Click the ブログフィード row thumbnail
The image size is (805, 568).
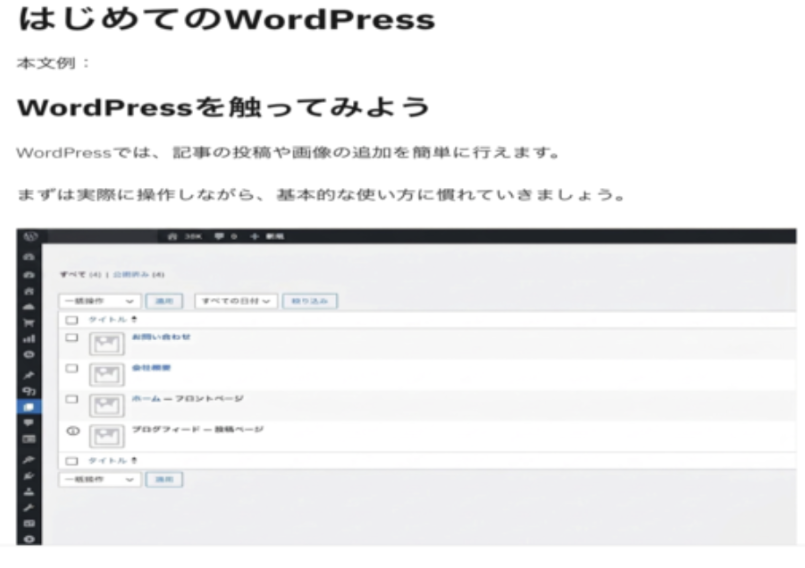coord(107,437)
